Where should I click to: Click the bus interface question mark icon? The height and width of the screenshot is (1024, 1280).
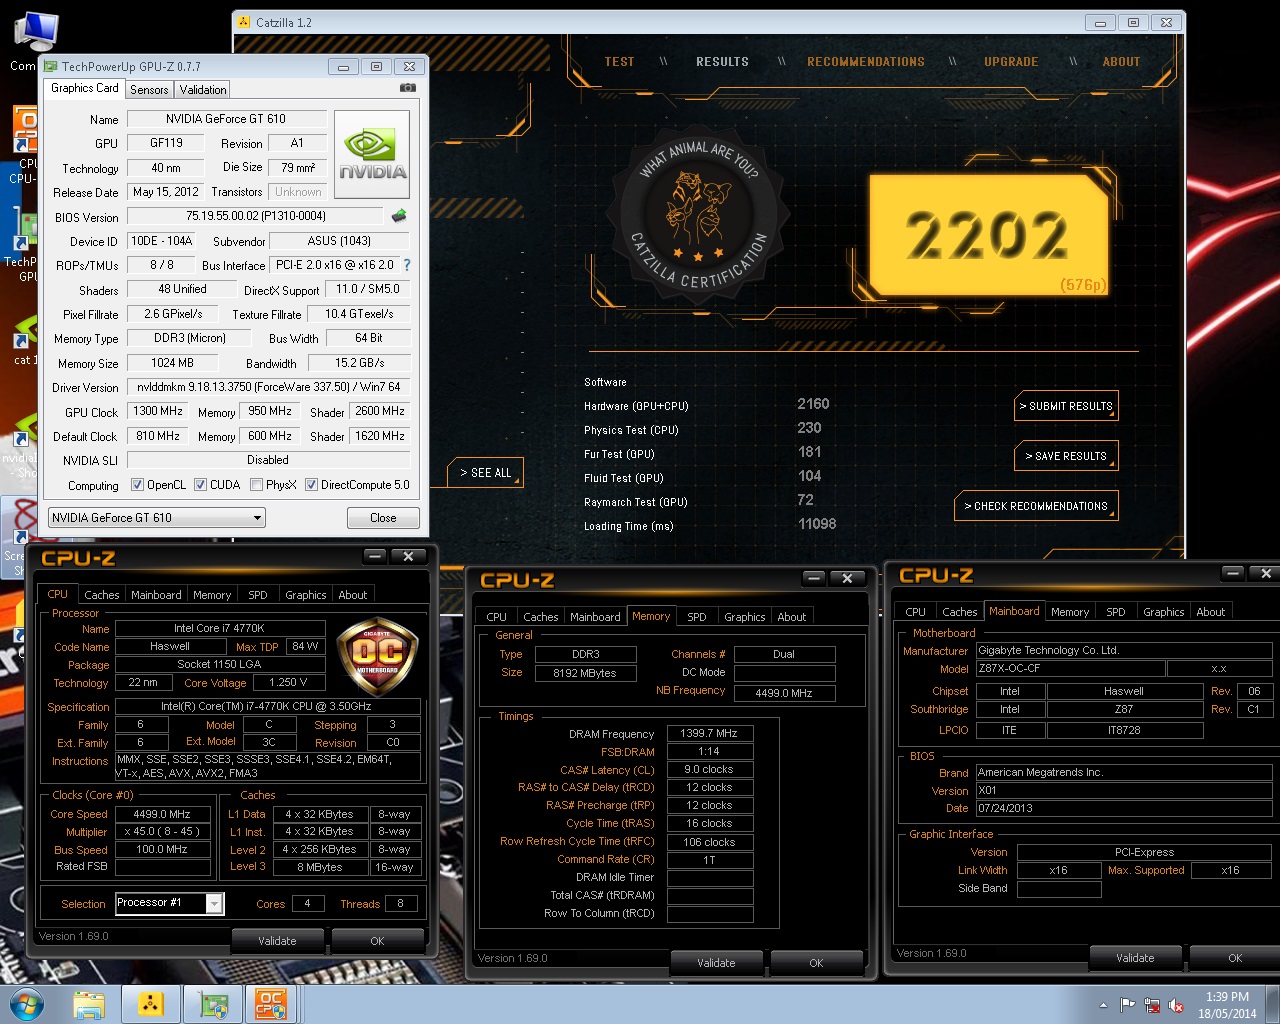tap(407, 265)
